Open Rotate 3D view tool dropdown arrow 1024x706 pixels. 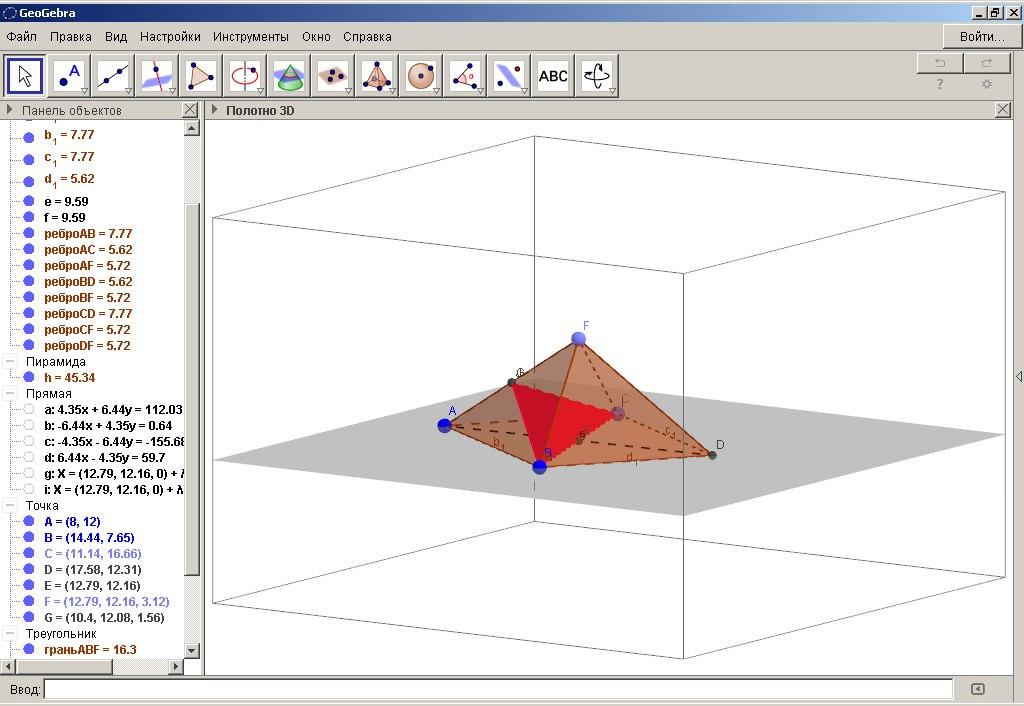click(x=612, y=91)
